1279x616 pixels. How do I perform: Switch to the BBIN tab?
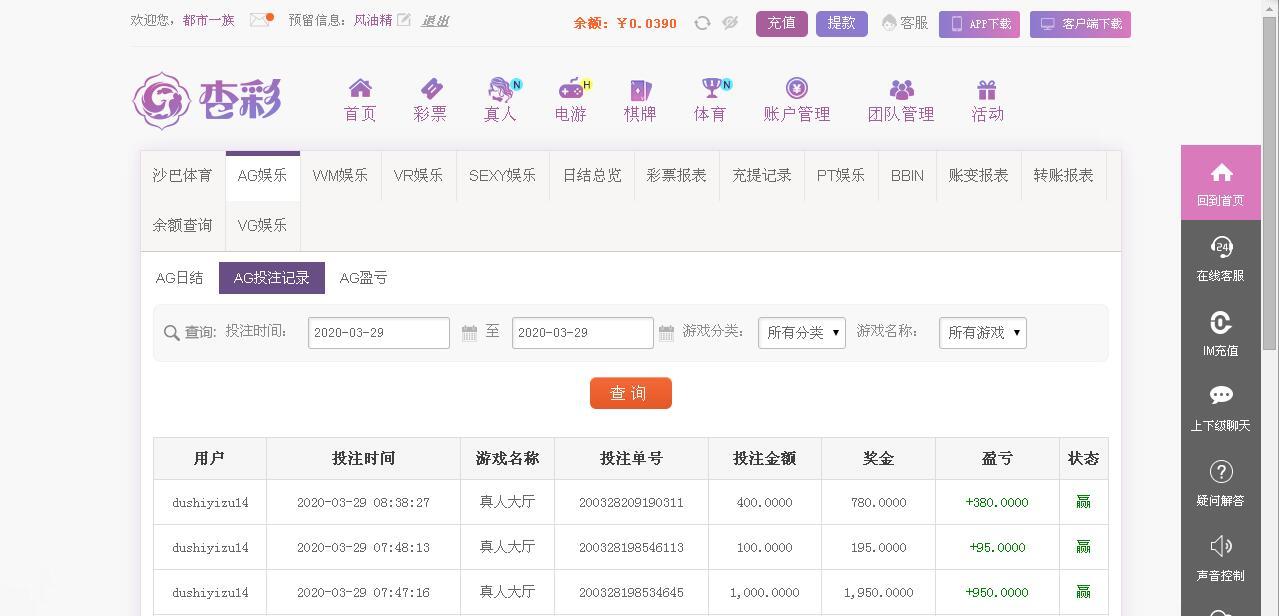click(x=906, y=175)
